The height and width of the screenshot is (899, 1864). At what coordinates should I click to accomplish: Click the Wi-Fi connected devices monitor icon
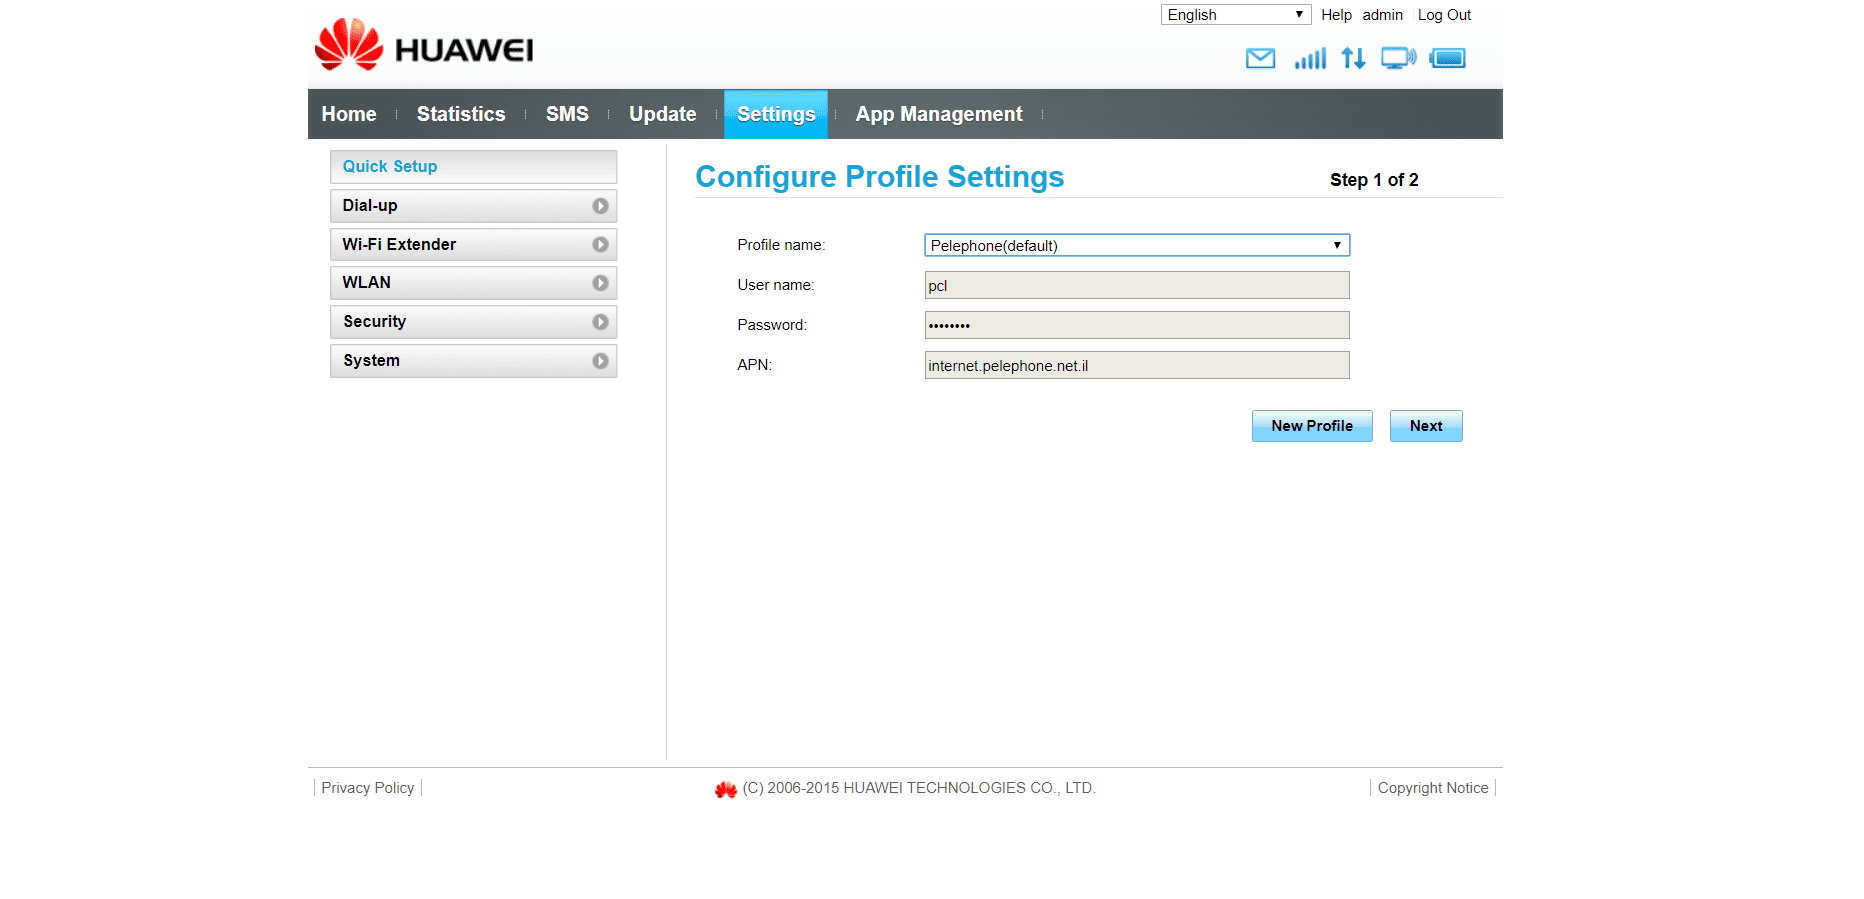pyautogui.click(x=1398, y=58)
